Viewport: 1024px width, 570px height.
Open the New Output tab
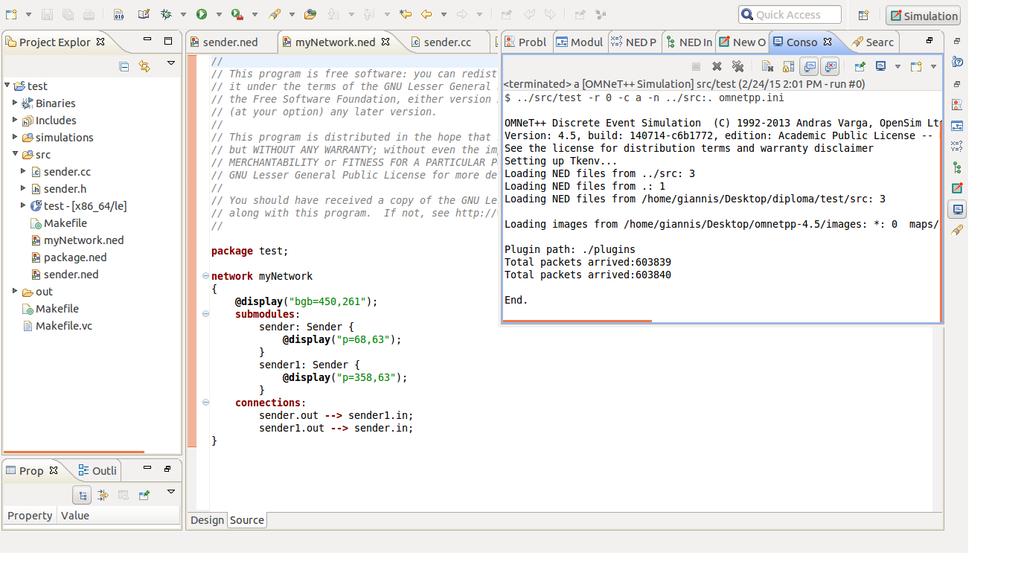point(742,42)
